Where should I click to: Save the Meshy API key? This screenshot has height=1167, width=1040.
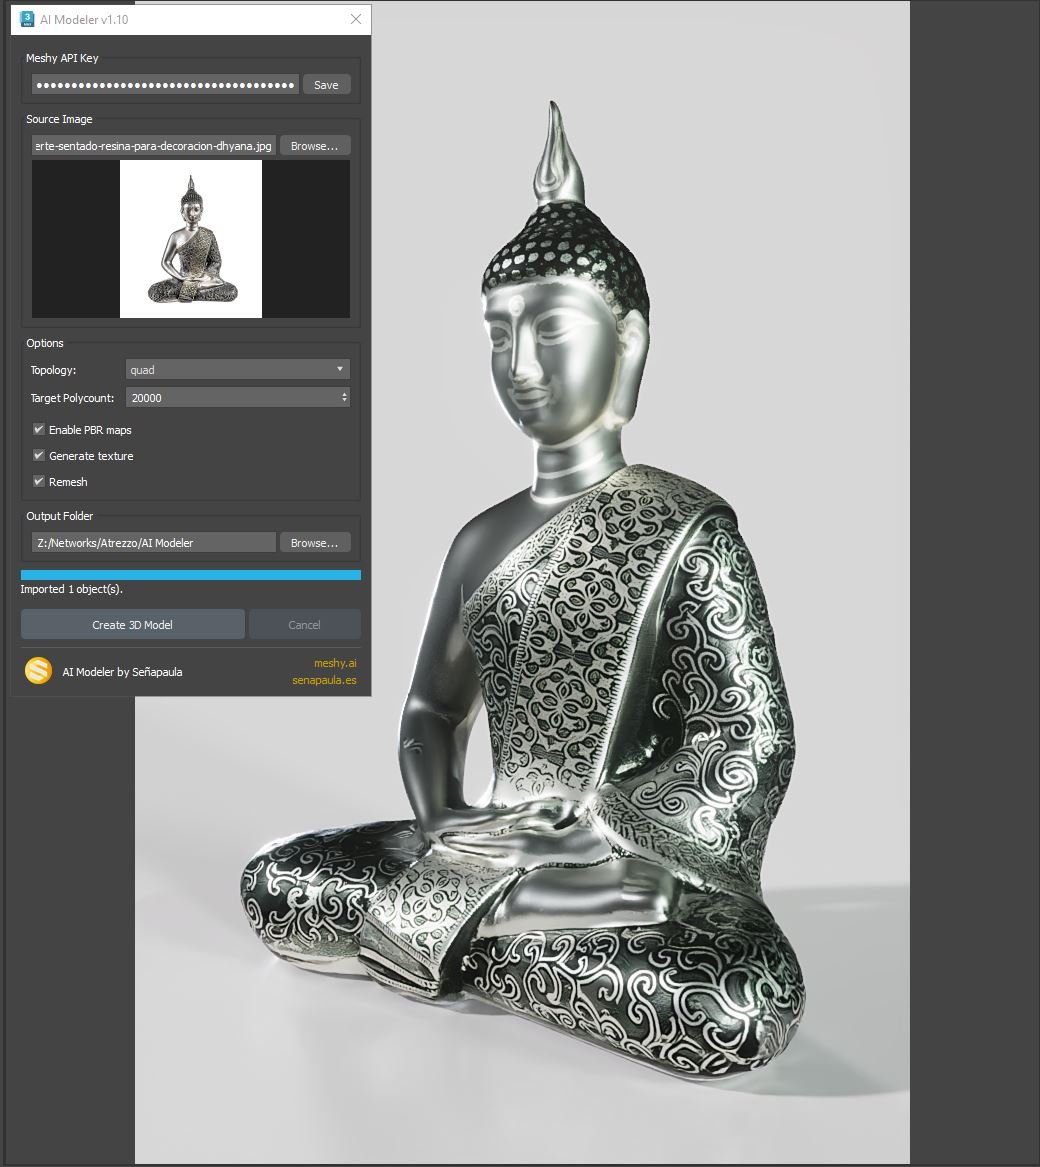coord(326,85)
